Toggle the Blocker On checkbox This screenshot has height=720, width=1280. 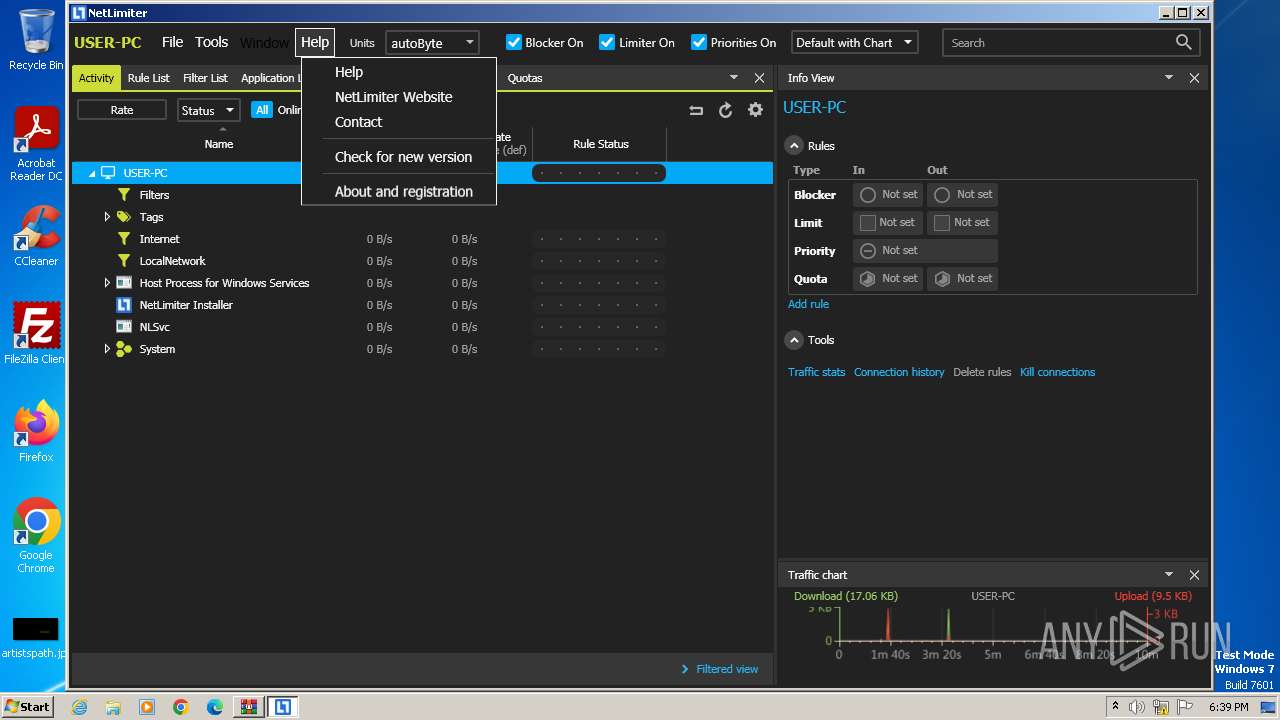(x=514, y=42)
